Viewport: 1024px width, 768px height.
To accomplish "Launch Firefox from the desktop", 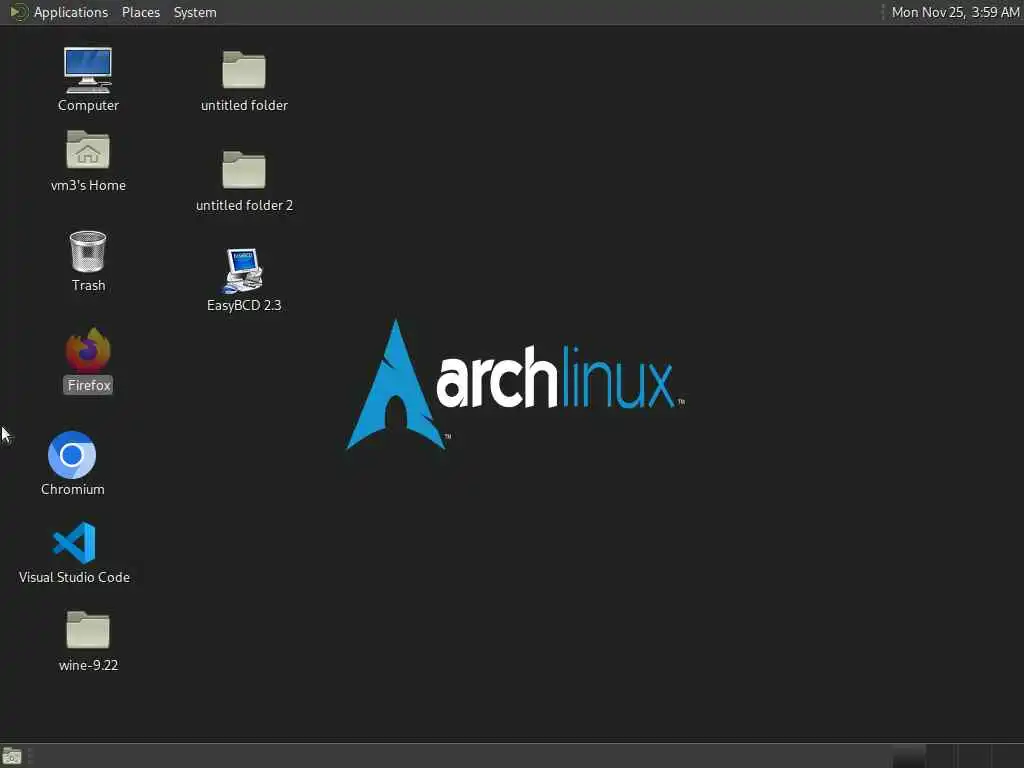I will [x=88, y=360].
